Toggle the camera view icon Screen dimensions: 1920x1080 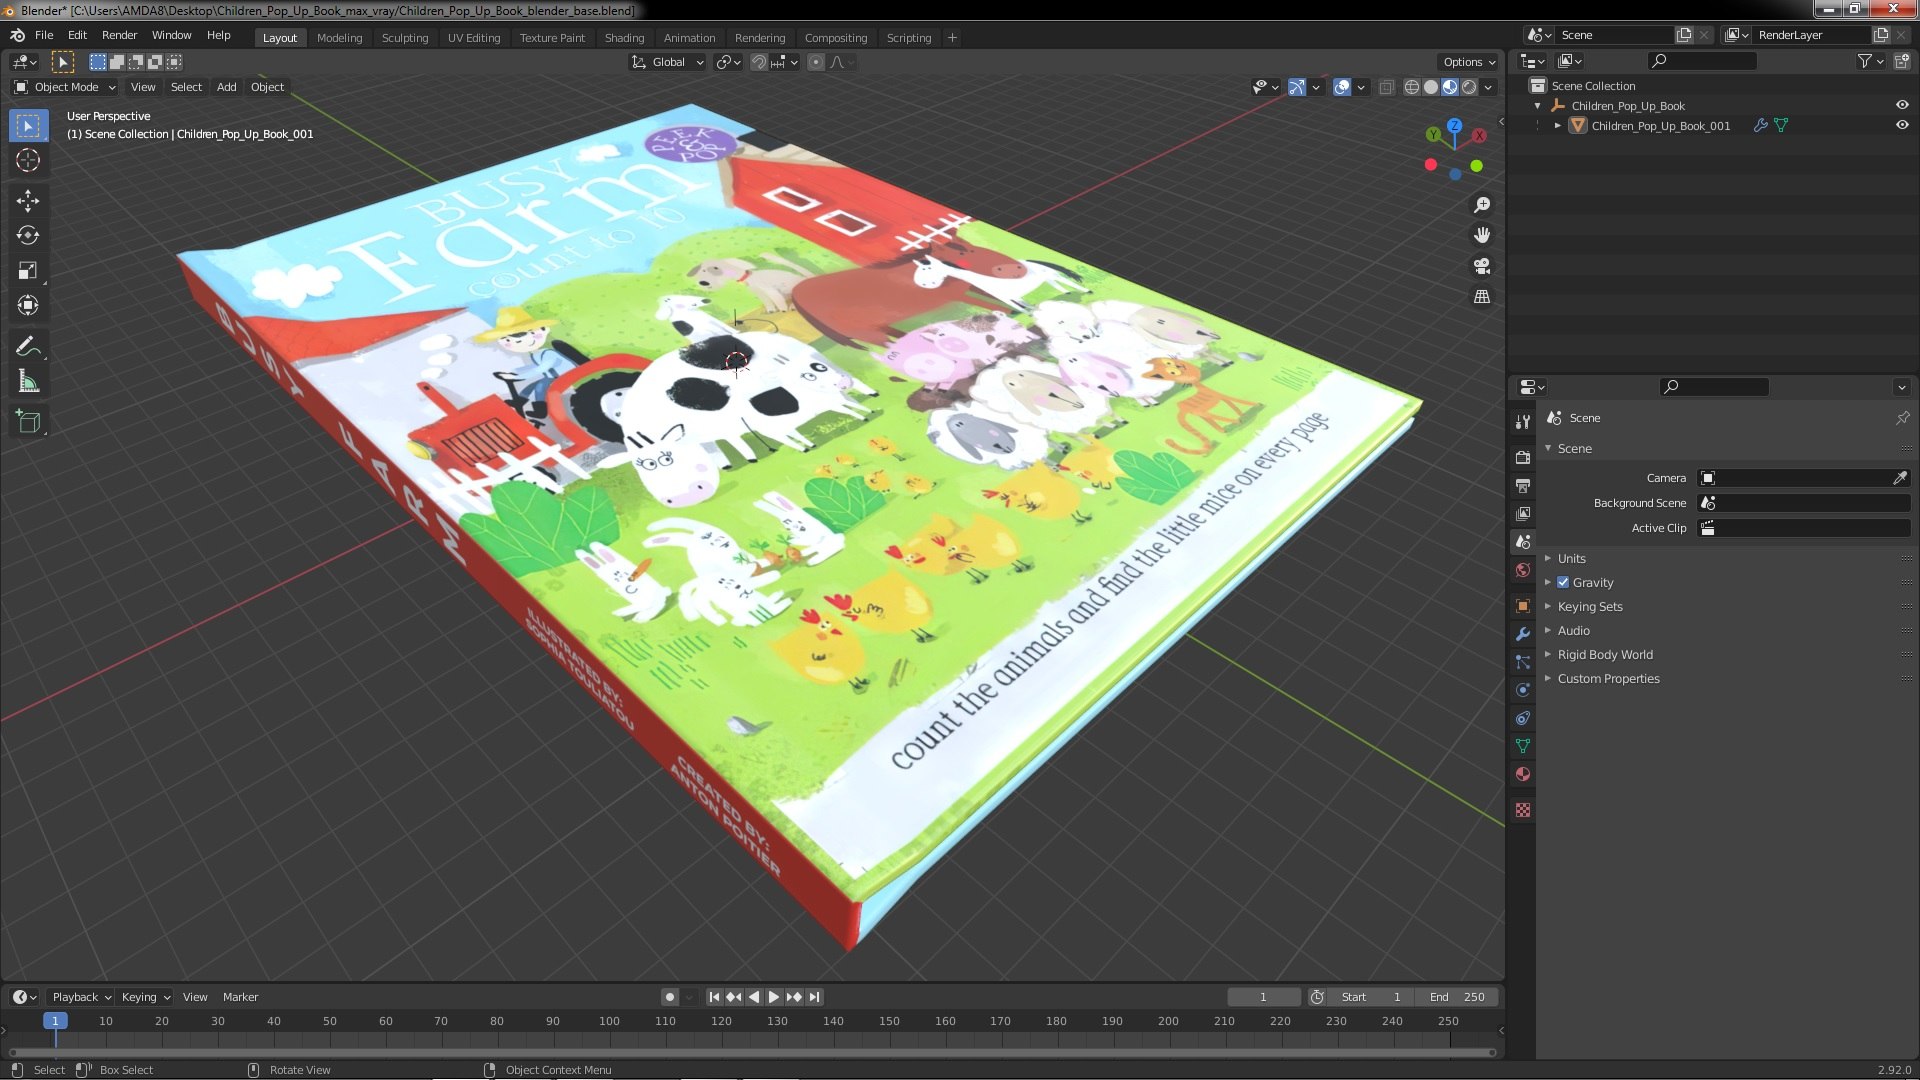pyautogui.click(x=1482, y=266)
